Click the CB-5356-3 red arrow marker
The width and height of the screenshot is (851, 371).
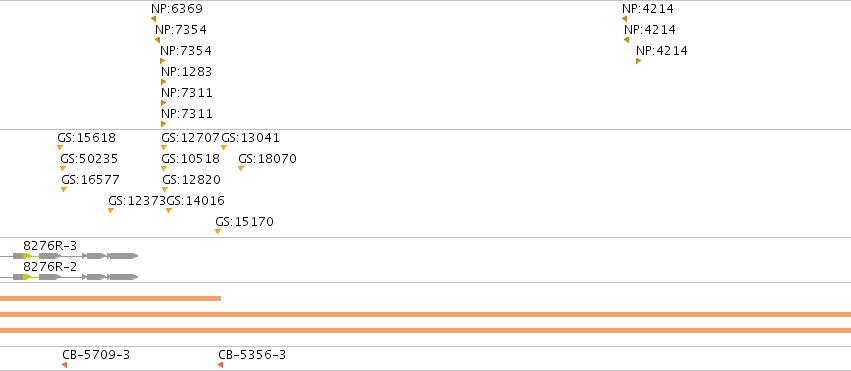(220, 365)
